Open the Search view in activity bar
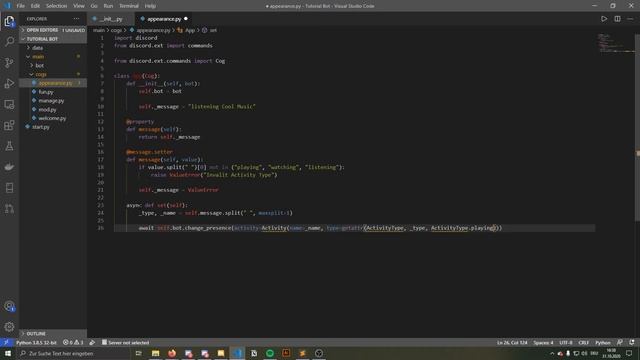The width and height of the screenshot is (640, 360). point(9,41)
